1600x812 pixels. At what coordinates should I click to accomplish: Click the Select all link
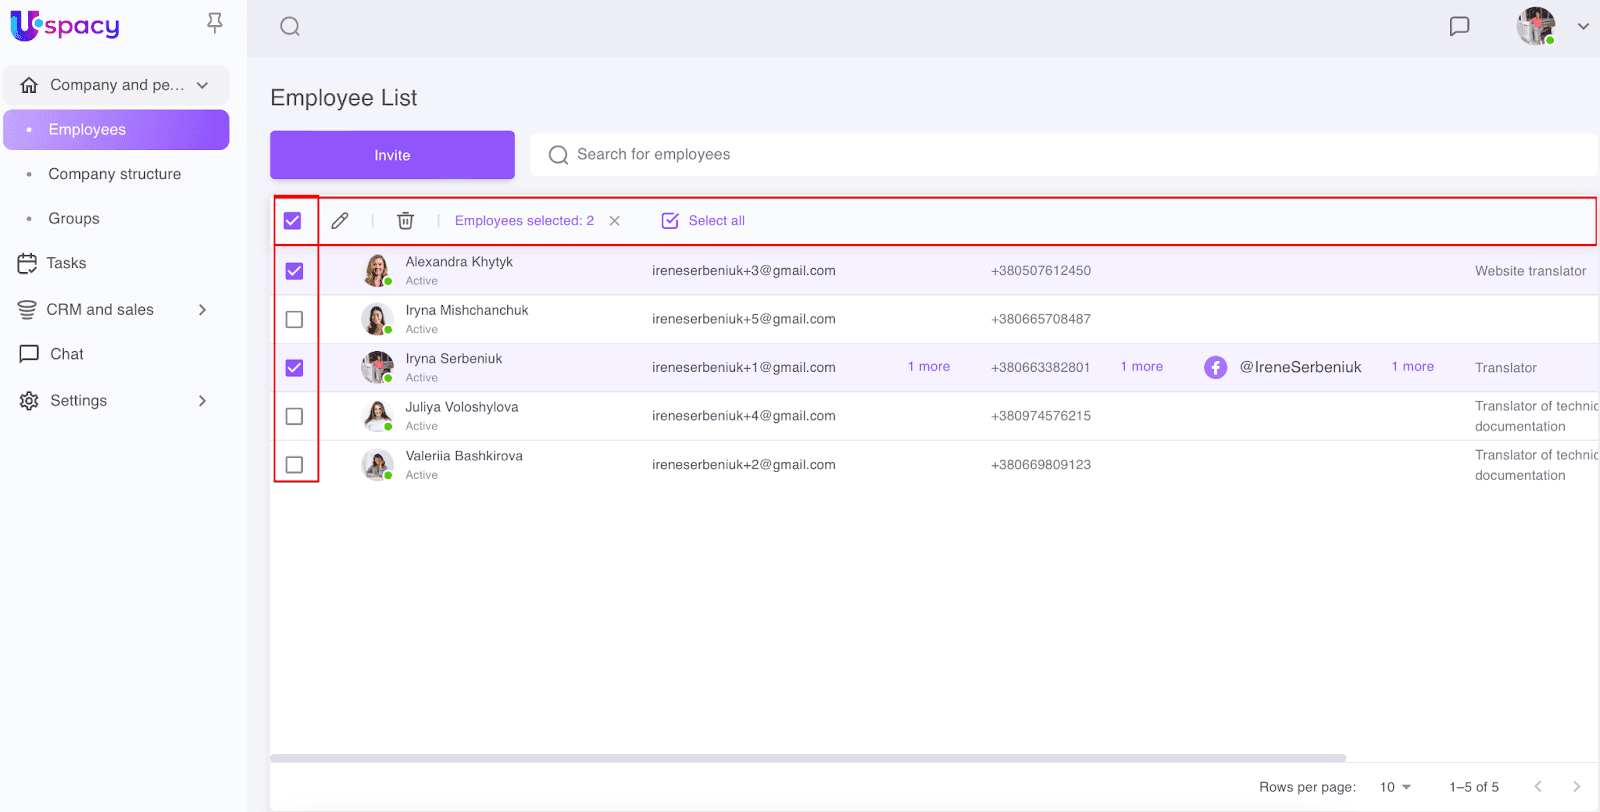click(x=716, y=221)
